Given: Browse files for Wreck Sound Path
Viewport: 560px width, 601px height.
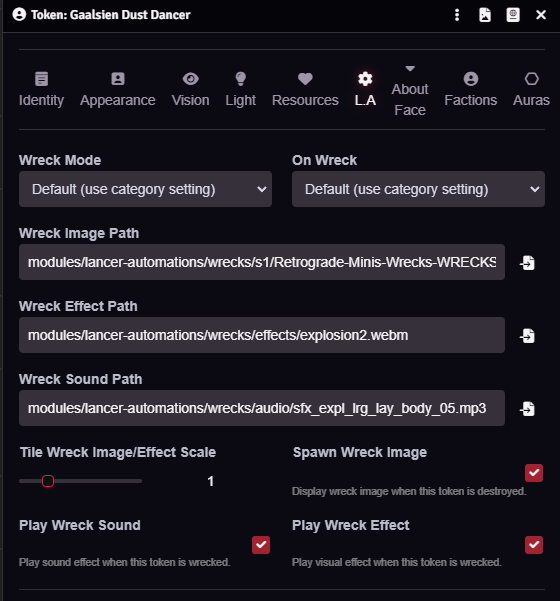Looking at the screenshot, I should pyautogui.click(x=528, y=409).
